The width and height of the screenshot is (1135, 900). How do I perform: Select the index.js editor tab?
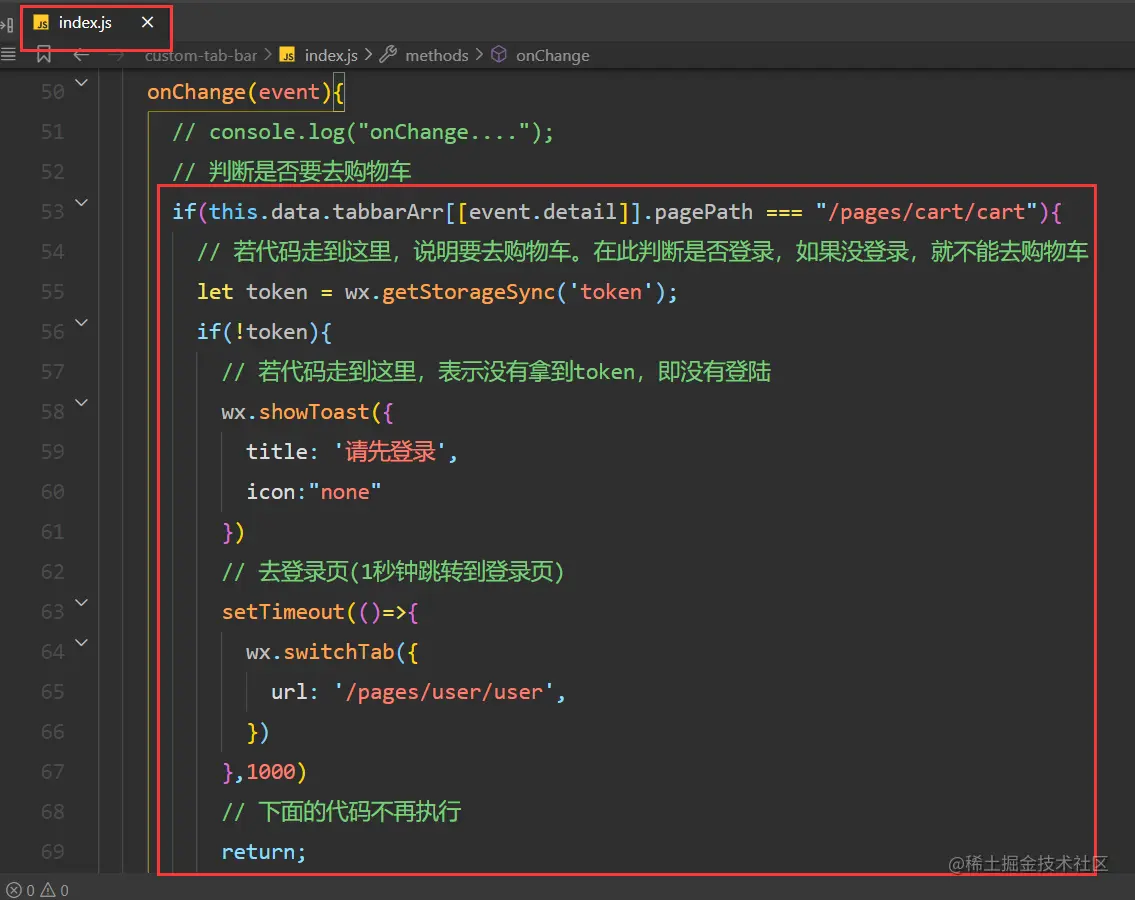(x=96, y=22)
